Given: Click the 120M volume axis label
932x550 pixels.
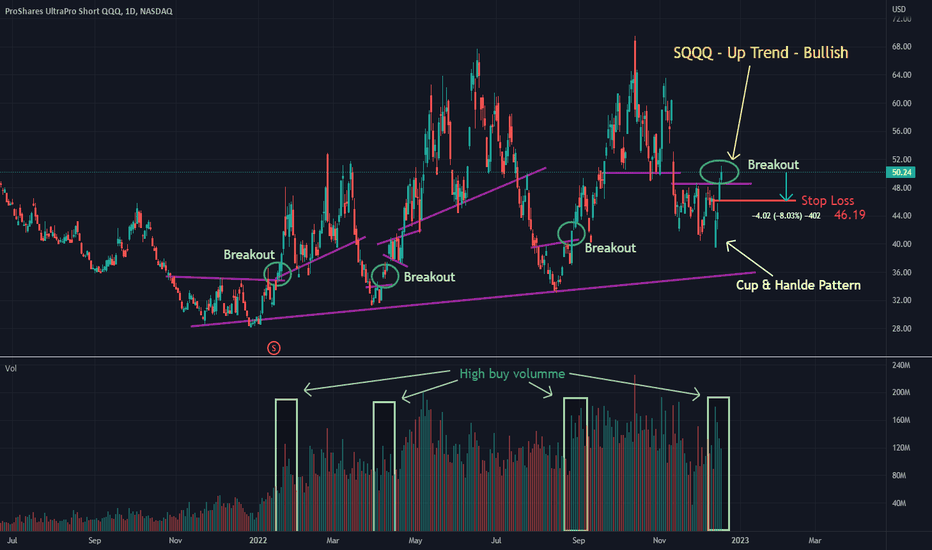Looking at the screenshot, I should (x=901, y=448).
